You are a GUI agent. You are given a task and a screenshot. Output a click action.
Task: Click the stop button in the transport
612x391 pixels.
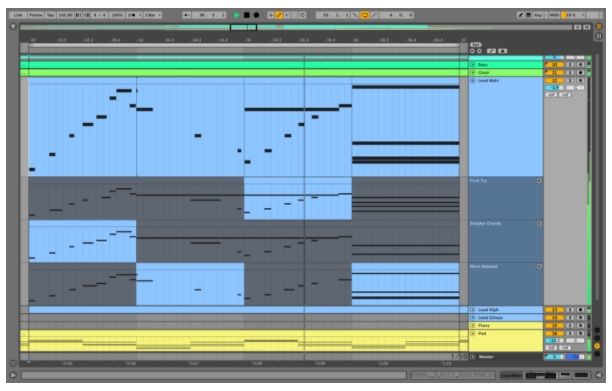coord(247,15)
